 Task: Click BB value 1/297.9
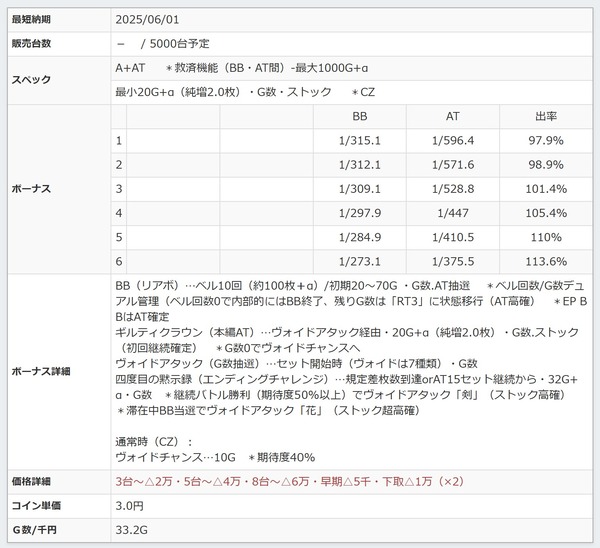360,213
